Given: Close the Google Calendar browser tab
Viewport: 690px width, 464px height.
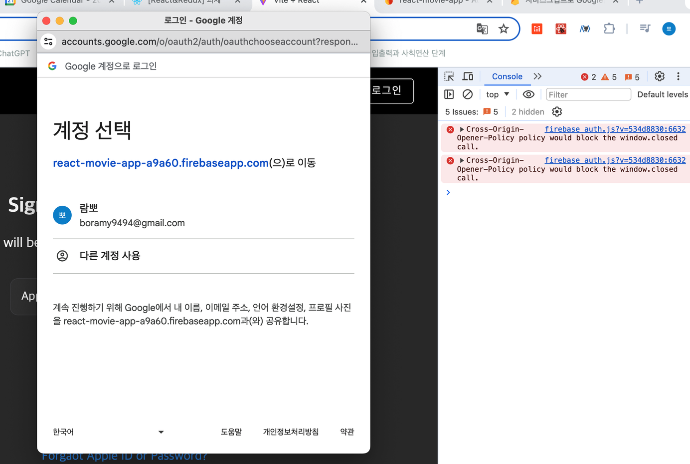Looking at the screenshot, I should pyautogui.click(x=111, y=2).
